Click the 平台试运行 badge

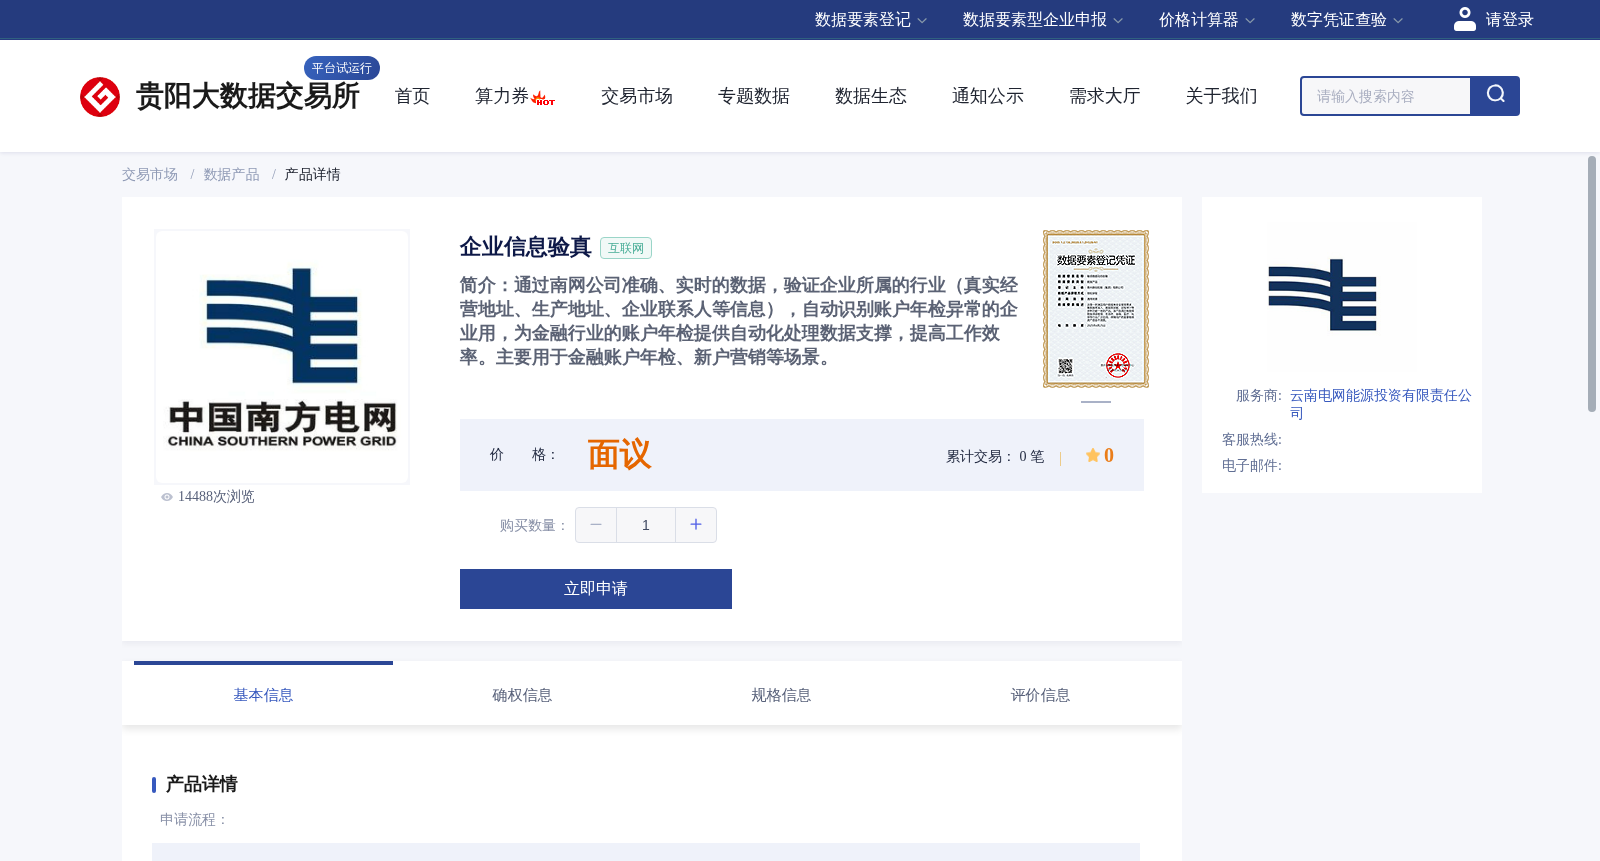[342, 68]
